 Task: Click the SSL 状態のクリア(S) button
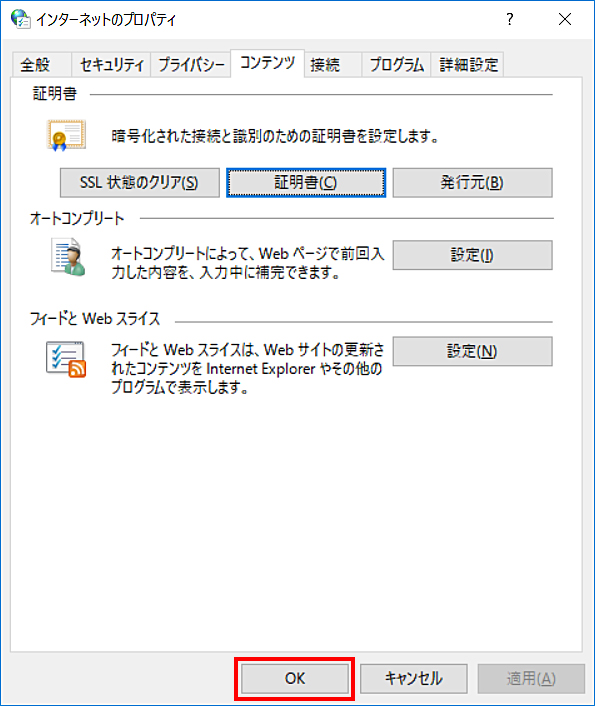click(x=140, y=183)
